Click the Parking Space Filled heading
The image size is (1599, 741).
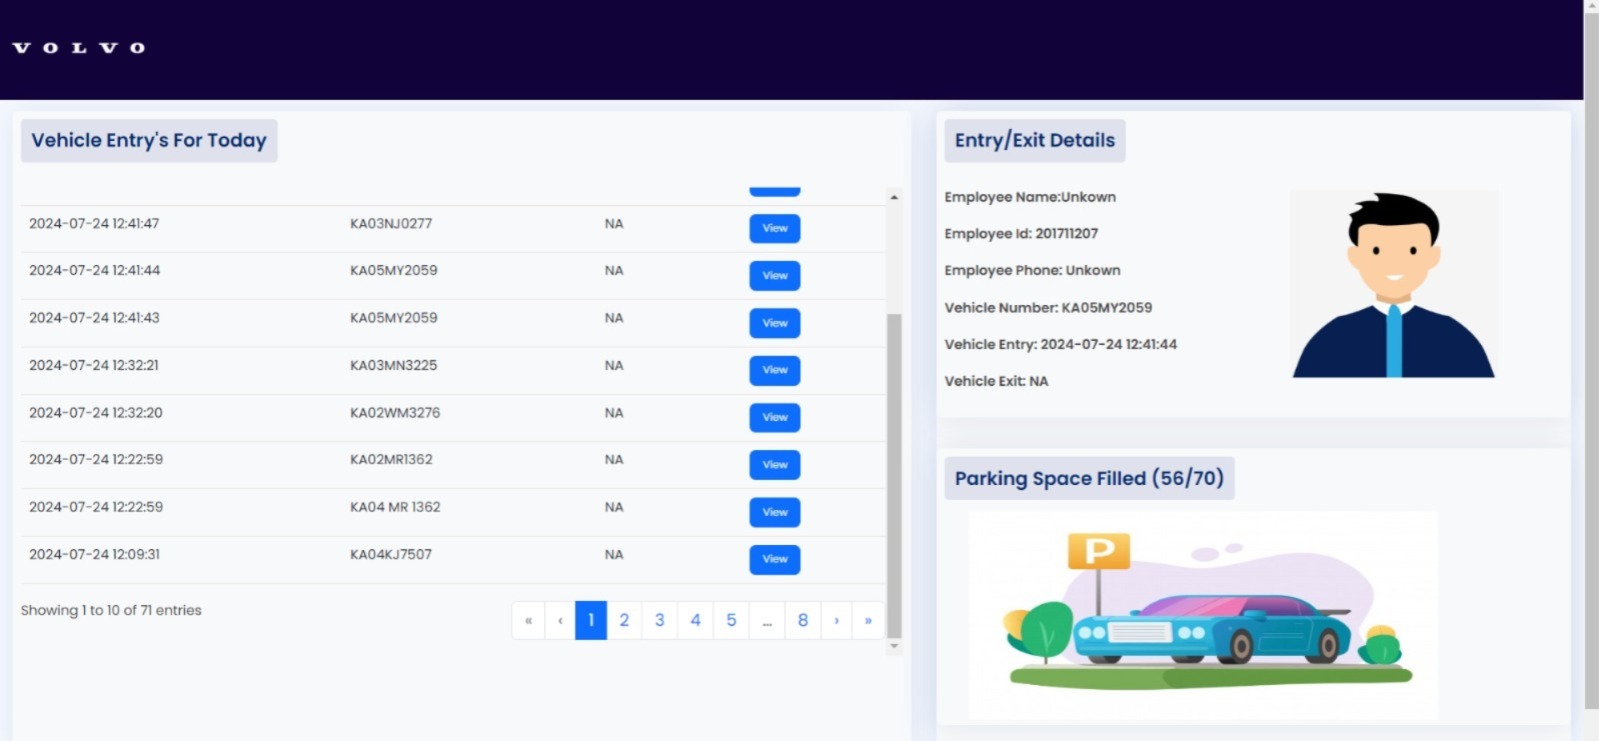point(1089,478)
